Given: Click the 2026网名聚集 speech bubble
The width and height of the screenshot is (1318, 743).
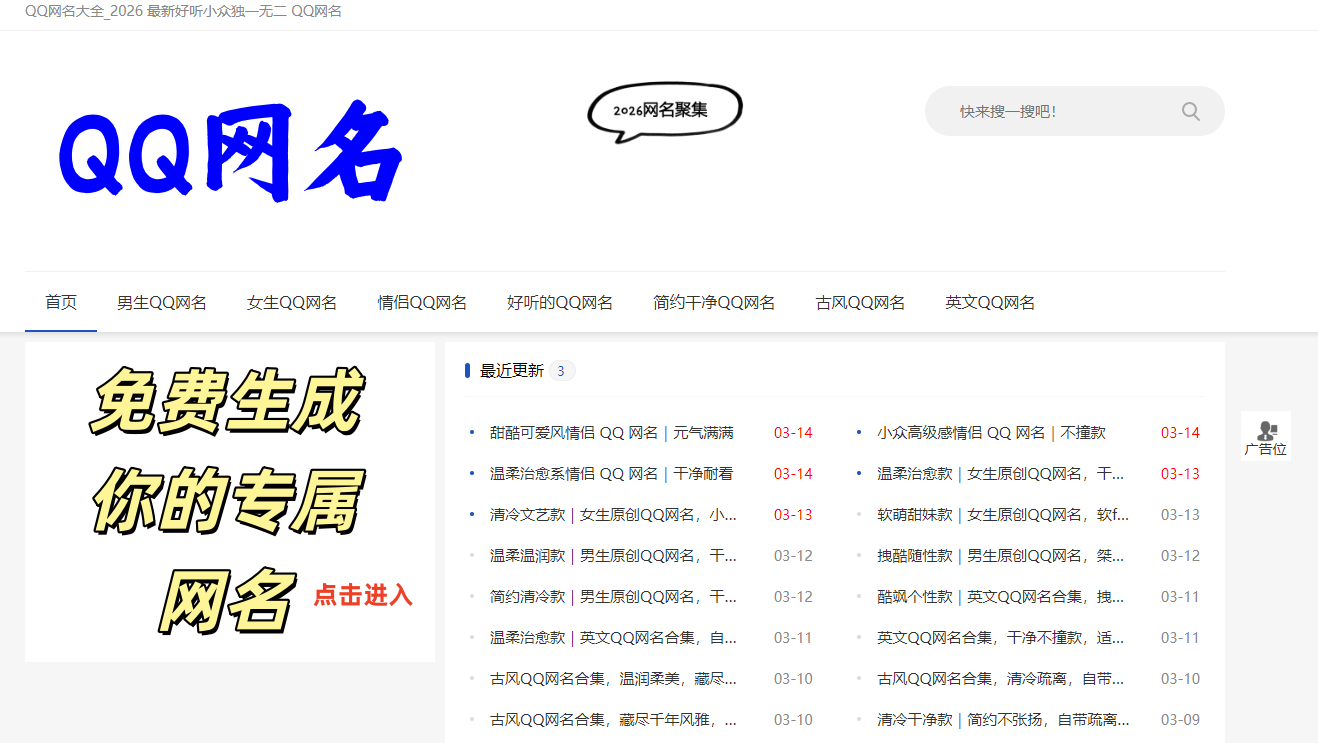Looking at the screenshot, I should (664, 110).
